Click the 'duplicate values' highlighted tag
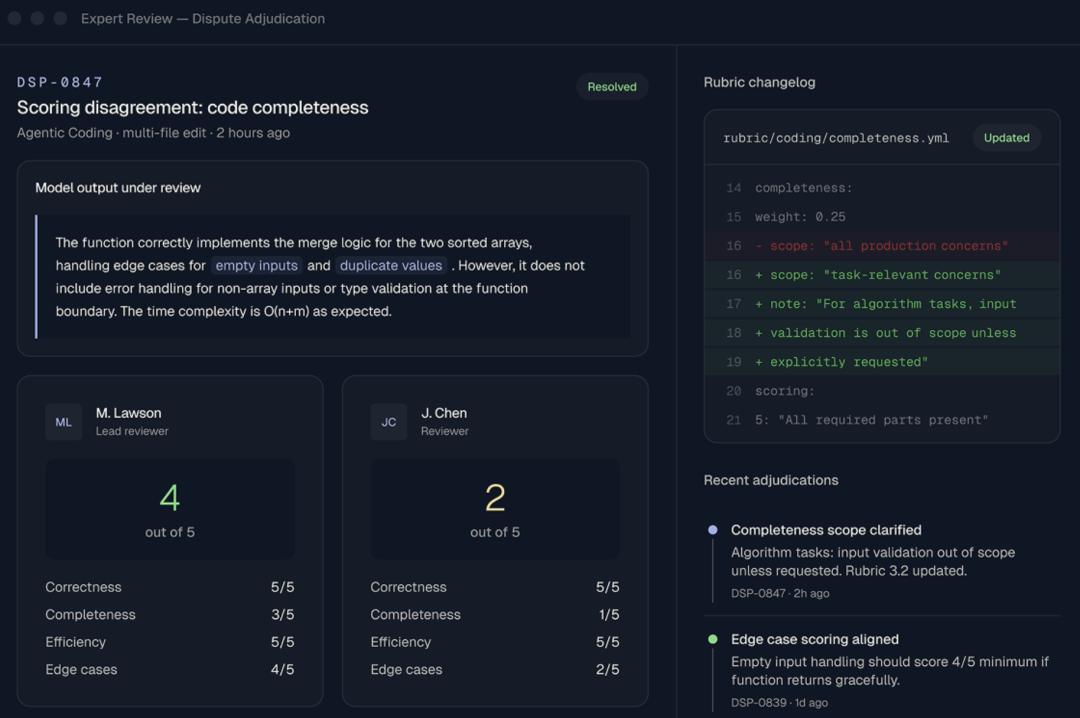This screenshot has height=718, width=1080. (391, 265)
